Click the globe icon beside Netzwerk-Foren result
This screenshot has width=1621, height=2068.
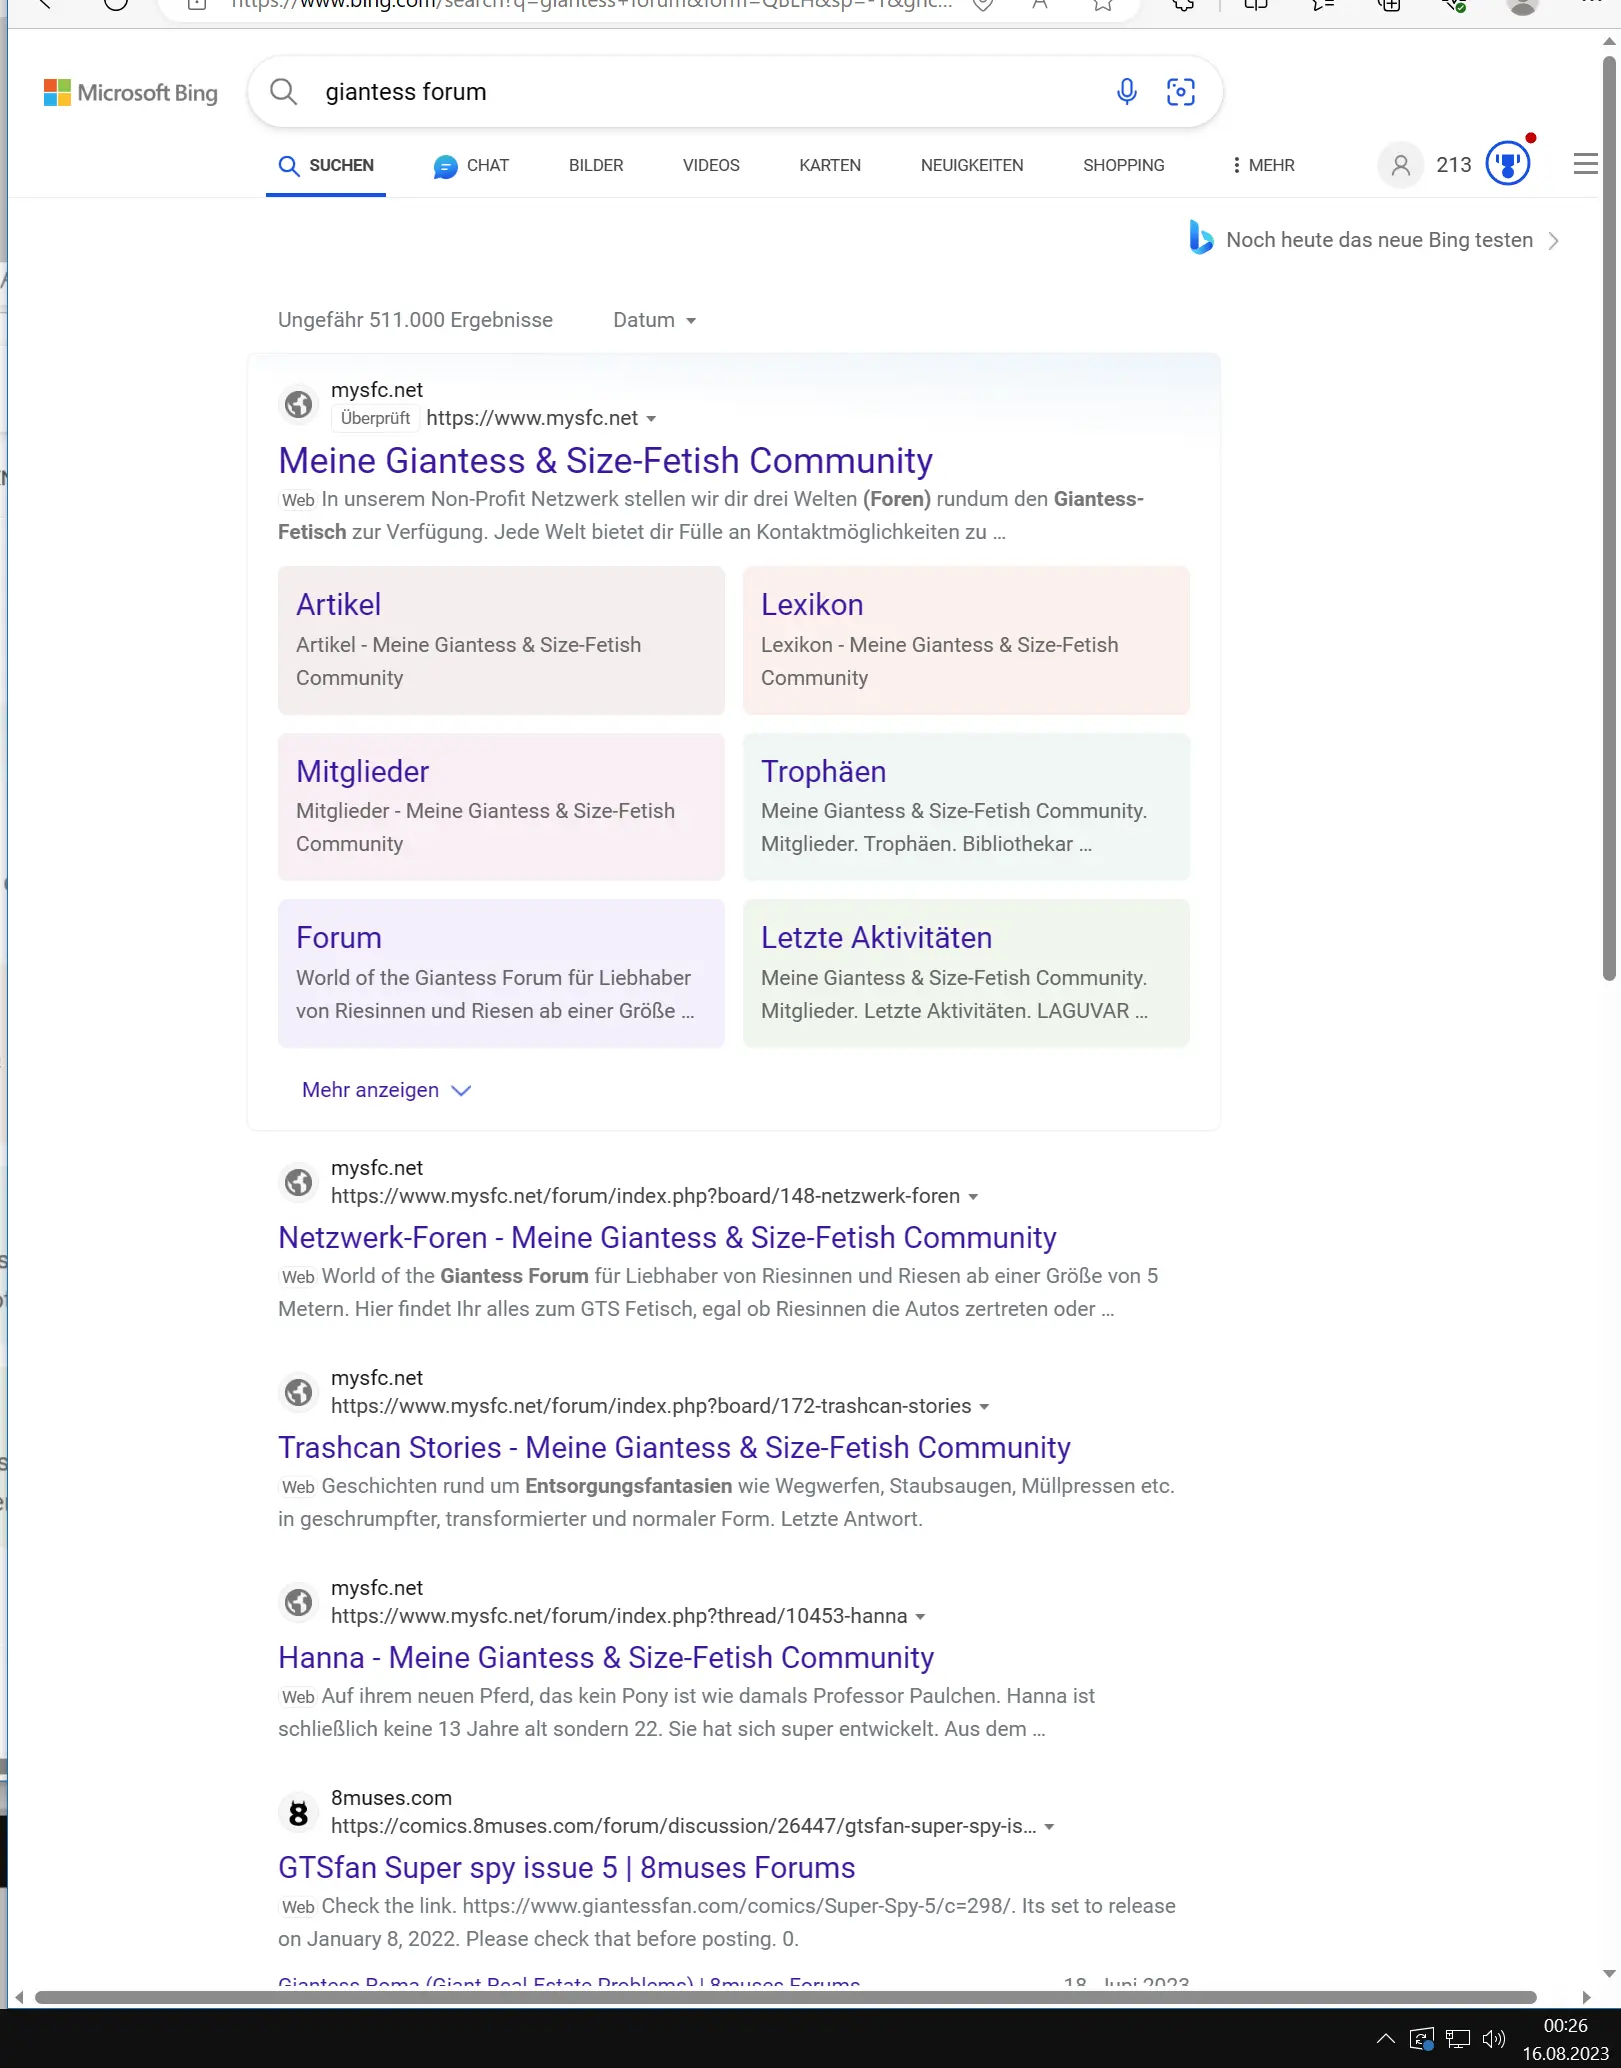(298, 1182)
